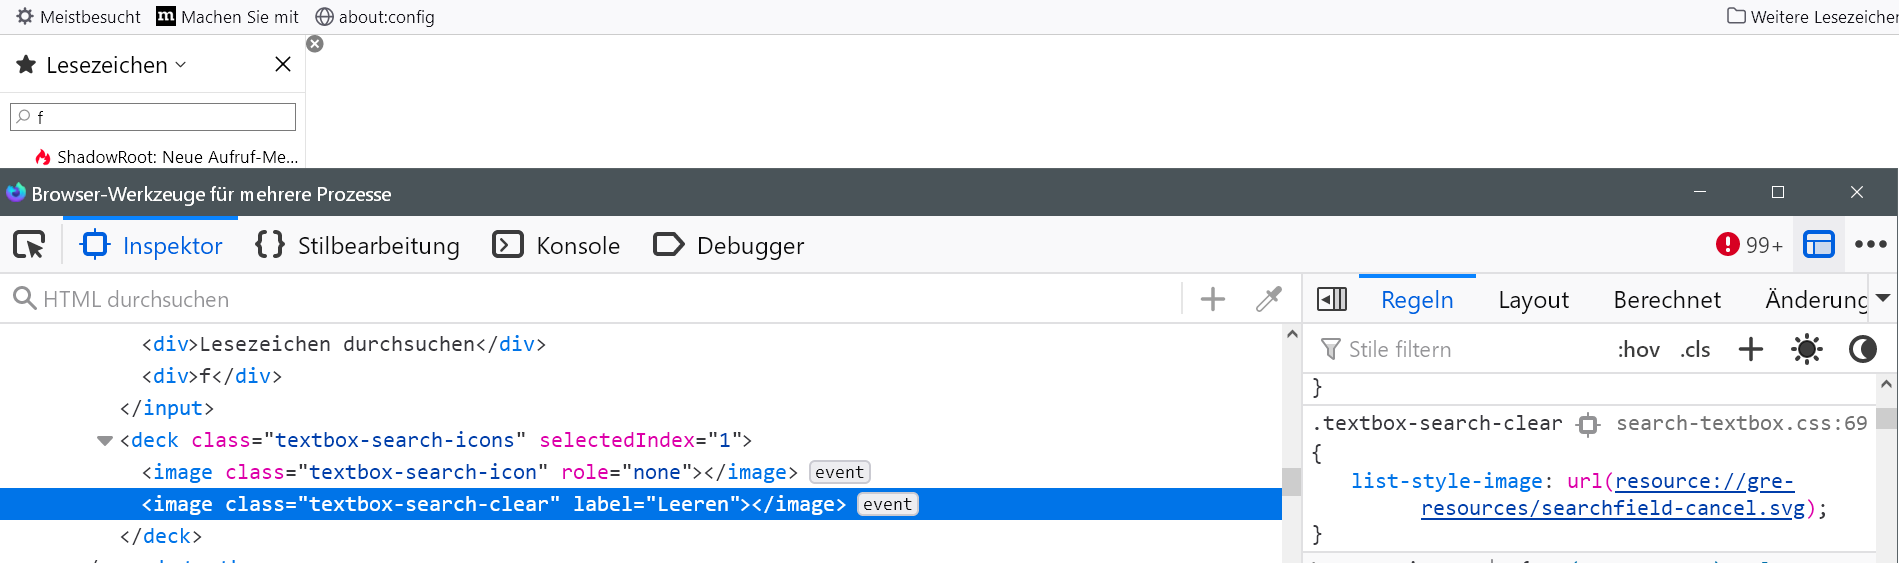Activate the element picker tool

[x=29, y=245]
